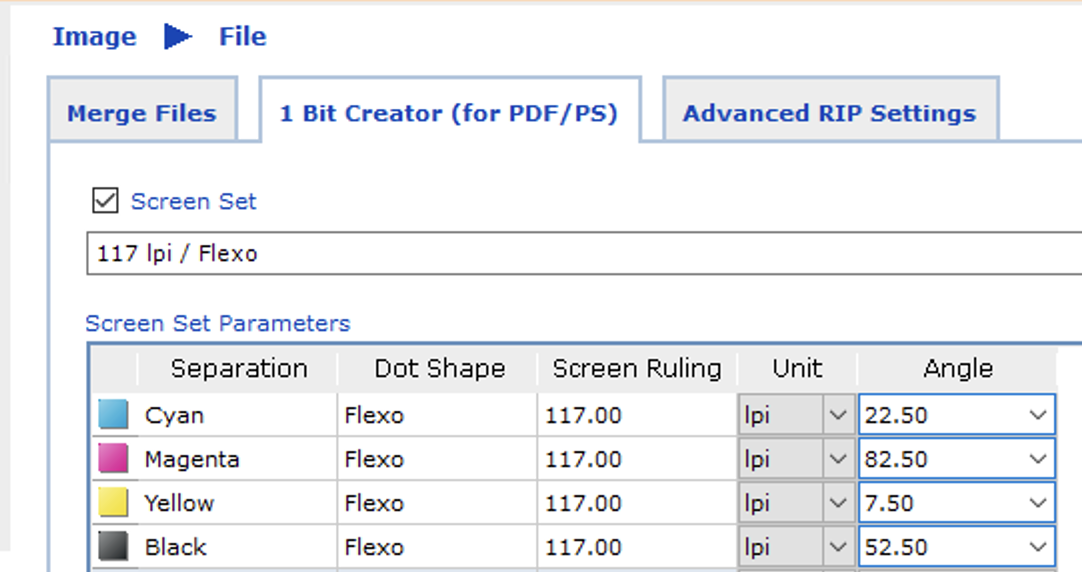1082x572 pixels.
Task: Open the Yellow angle dropdown
Action: click(1037, 503)
